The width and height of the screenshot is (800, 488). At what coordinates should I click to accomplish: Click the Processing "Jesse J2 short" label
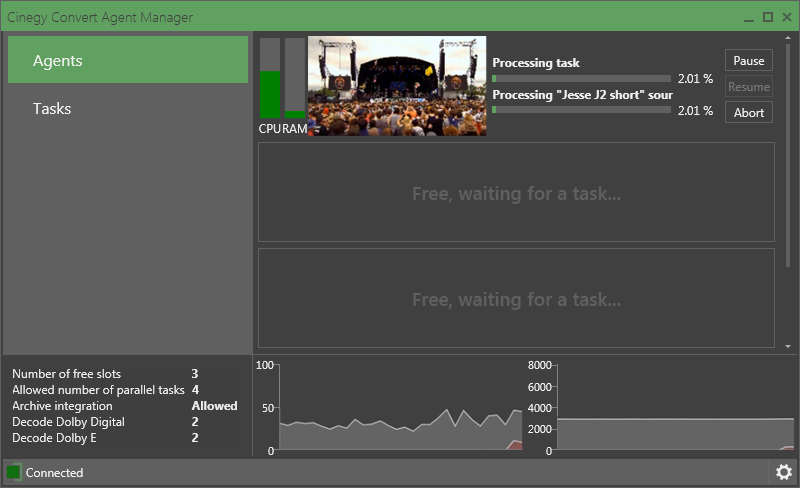click(582, 95)
